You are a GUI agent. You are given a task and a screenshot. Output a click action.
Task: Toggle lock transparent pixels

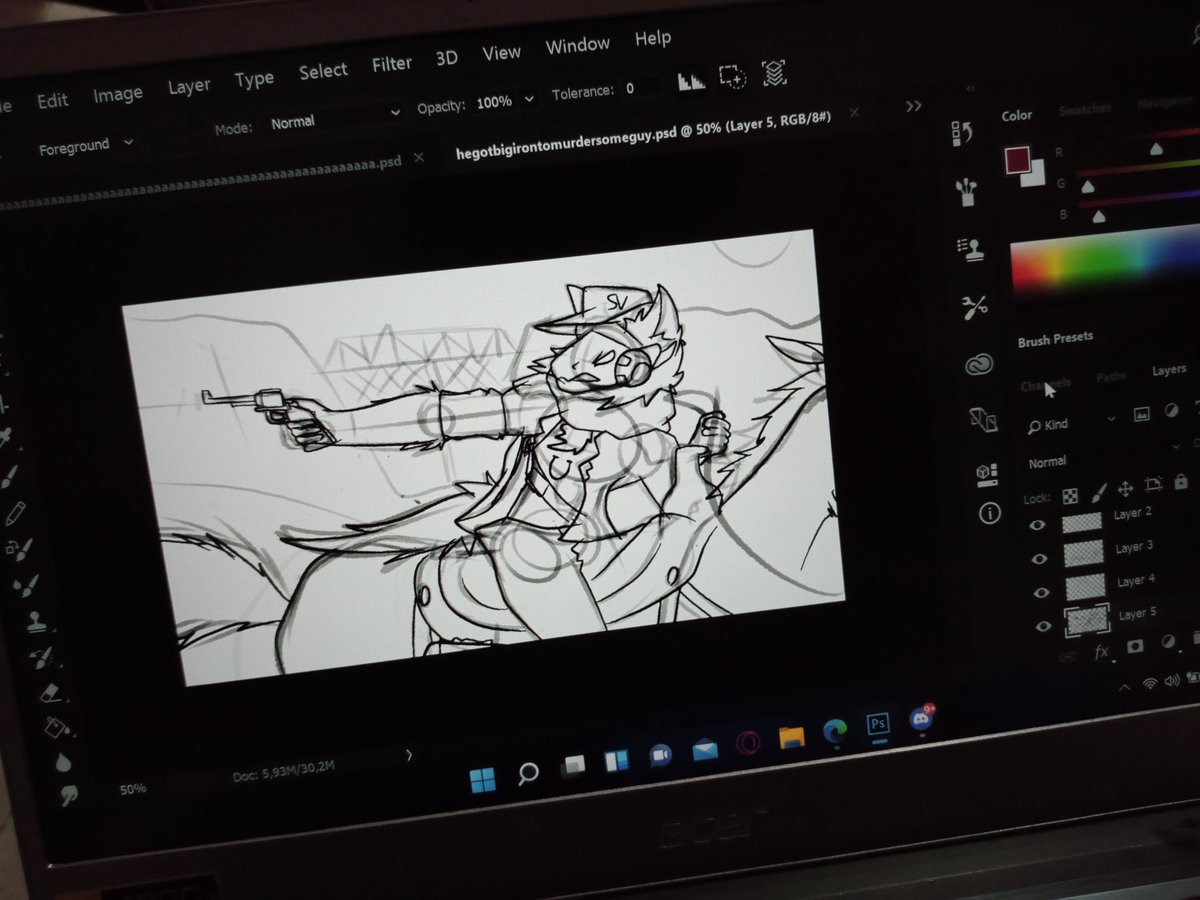pyautogui.click(x=1069, y=494)
